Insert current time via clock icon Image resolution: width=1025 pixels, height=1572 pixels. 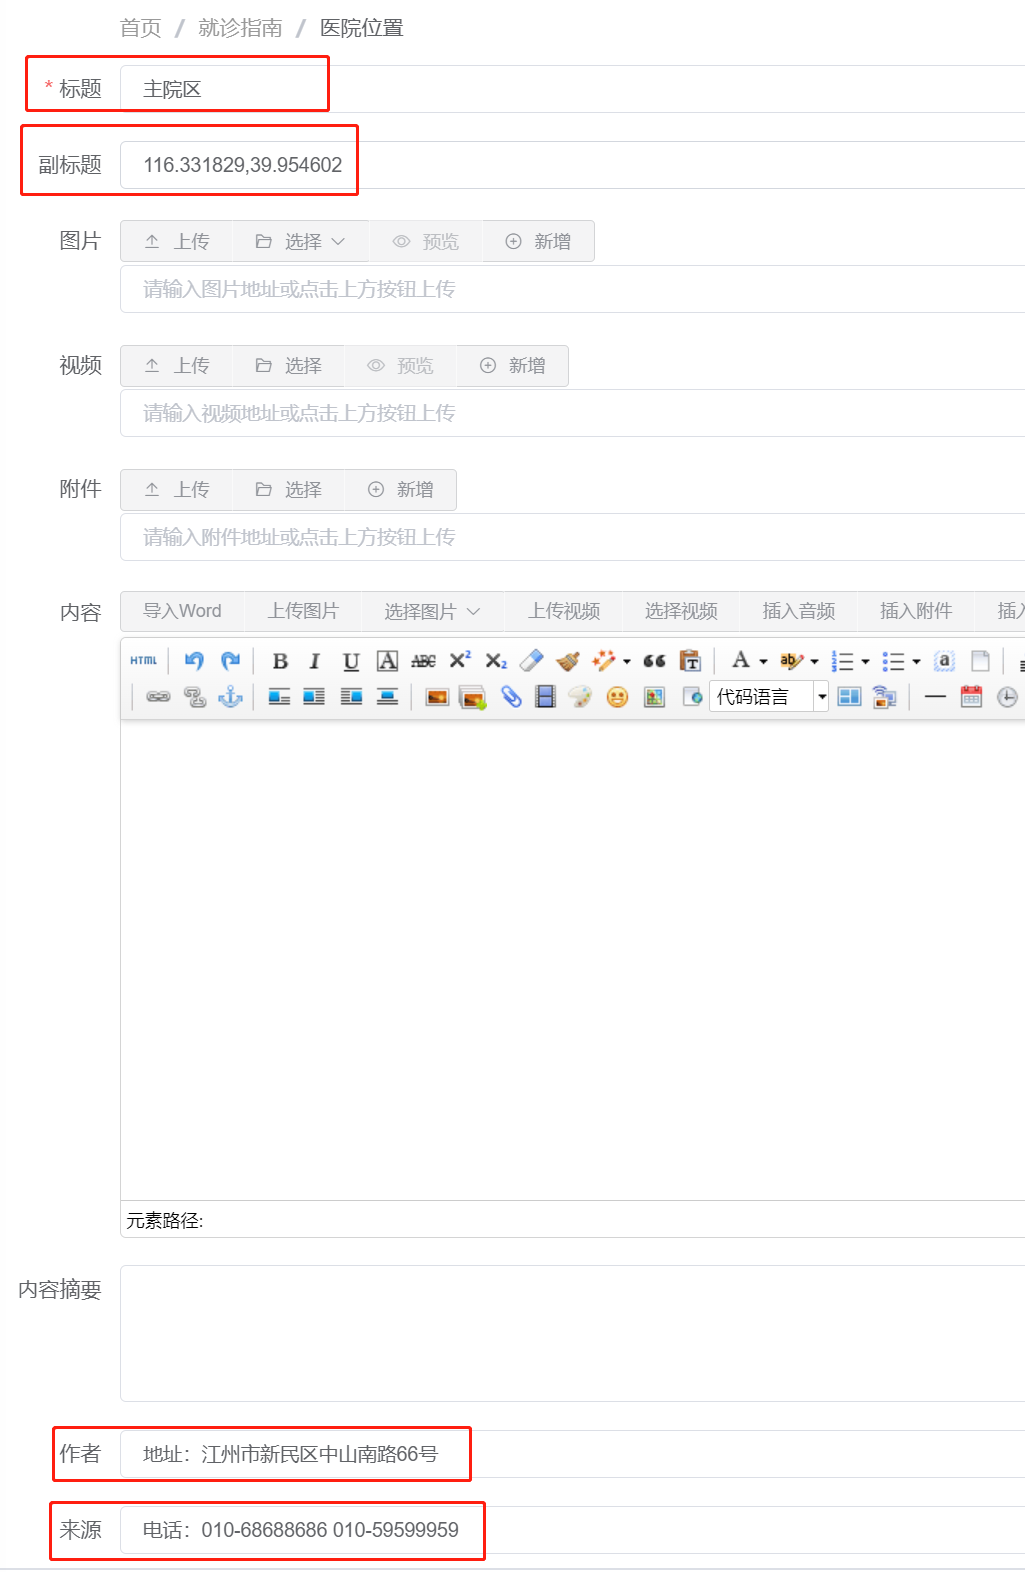tap(1008, 697)
